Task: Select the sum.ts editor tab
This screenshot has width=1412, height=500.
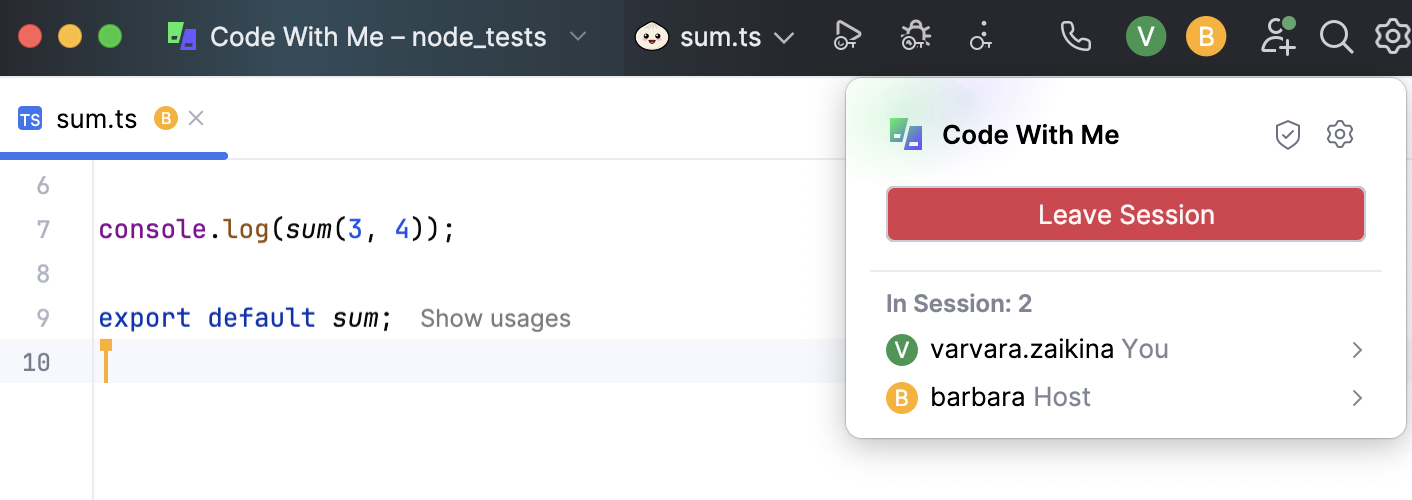Action: [x=95, y=119]
